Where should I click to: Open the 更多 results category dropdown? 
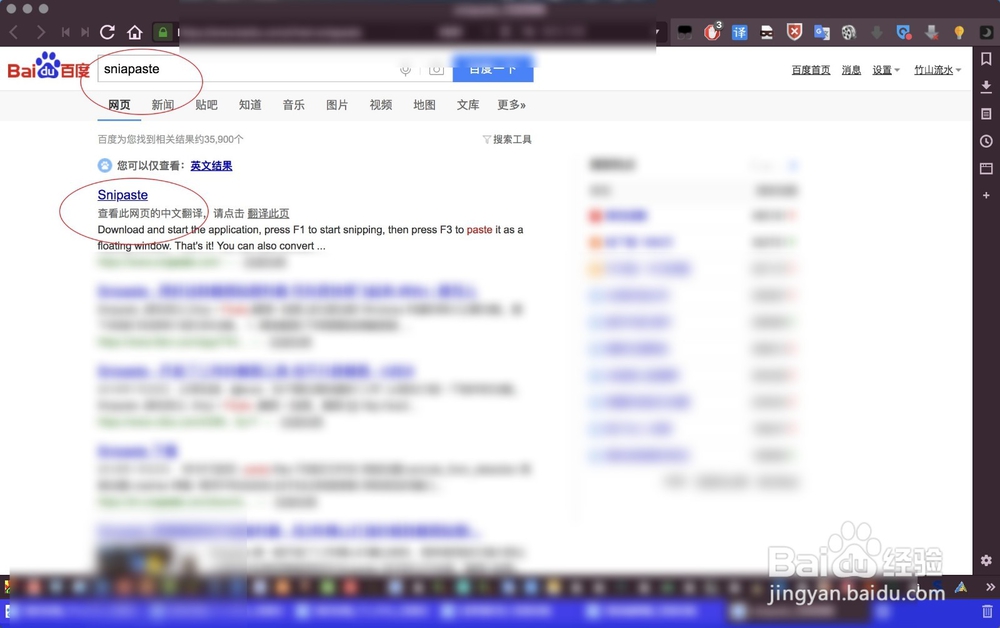[511, 104]
